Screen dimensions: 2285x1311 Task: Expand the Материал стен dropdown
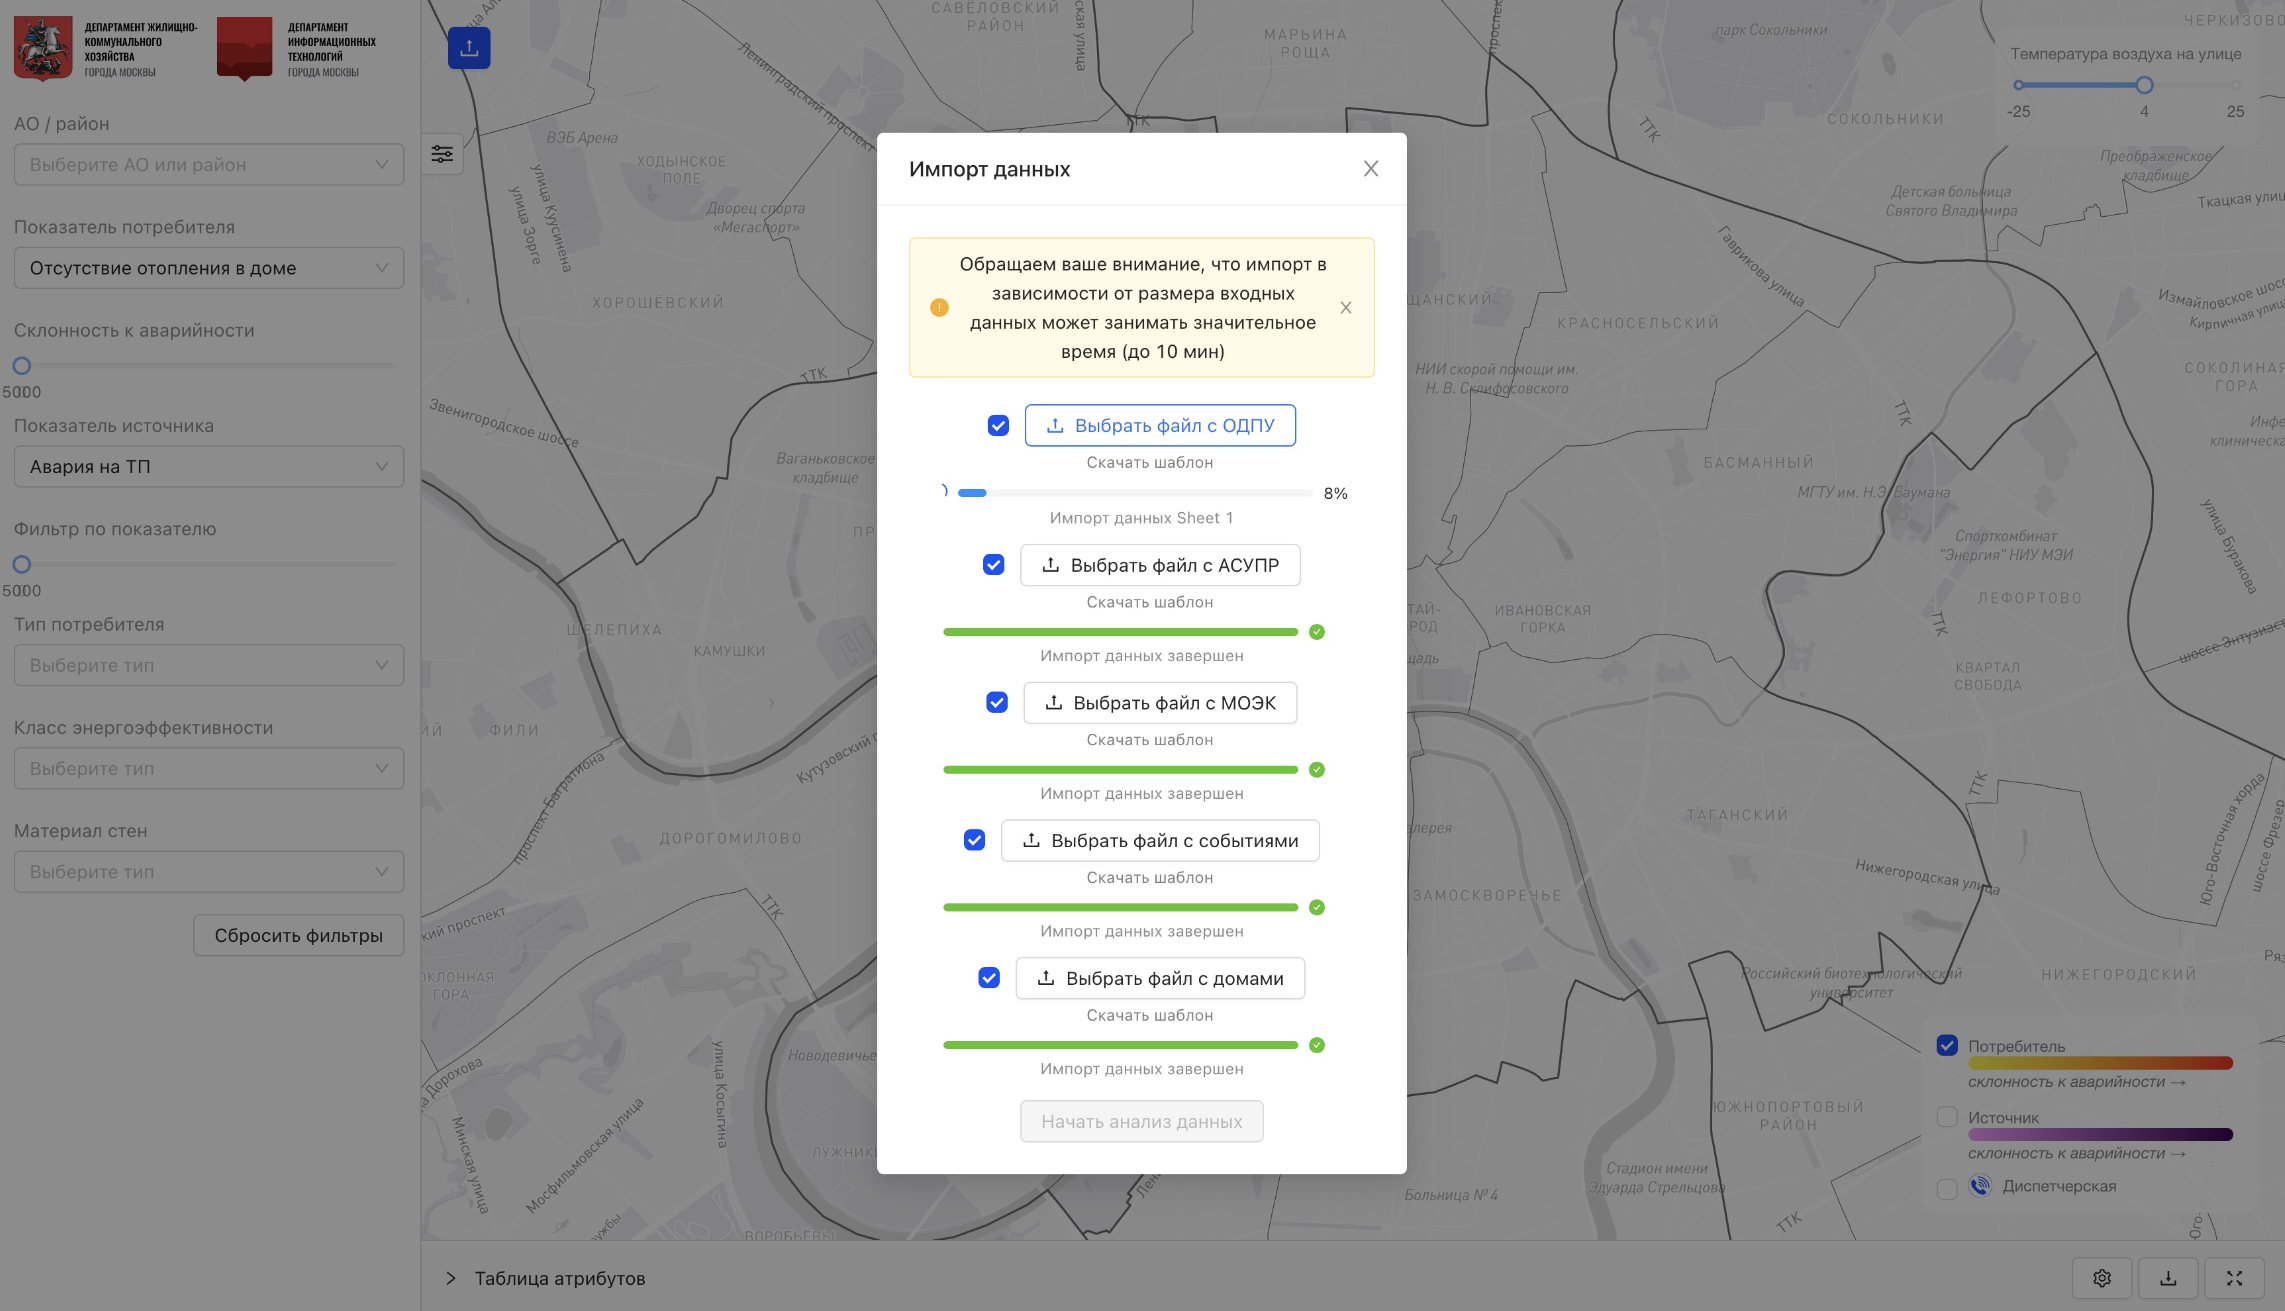tap(208, 872)
